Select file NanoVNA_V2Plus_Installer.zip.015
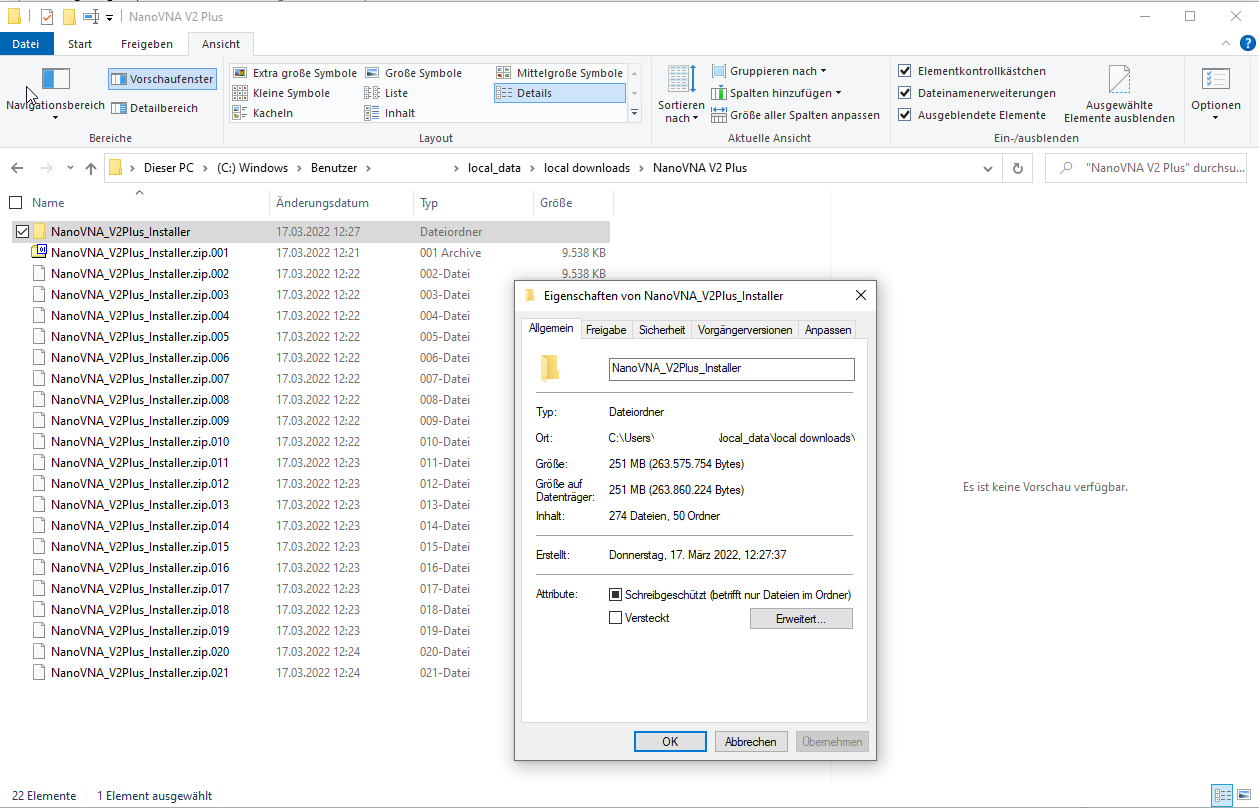Screen dimensions: 1259x808 [x=140, y=546]
